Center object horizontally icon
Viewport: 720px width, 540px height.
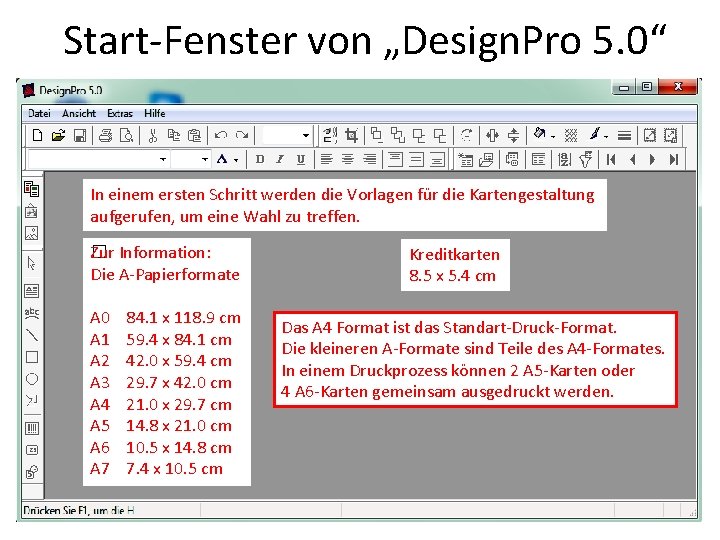[x=492, y=135]
